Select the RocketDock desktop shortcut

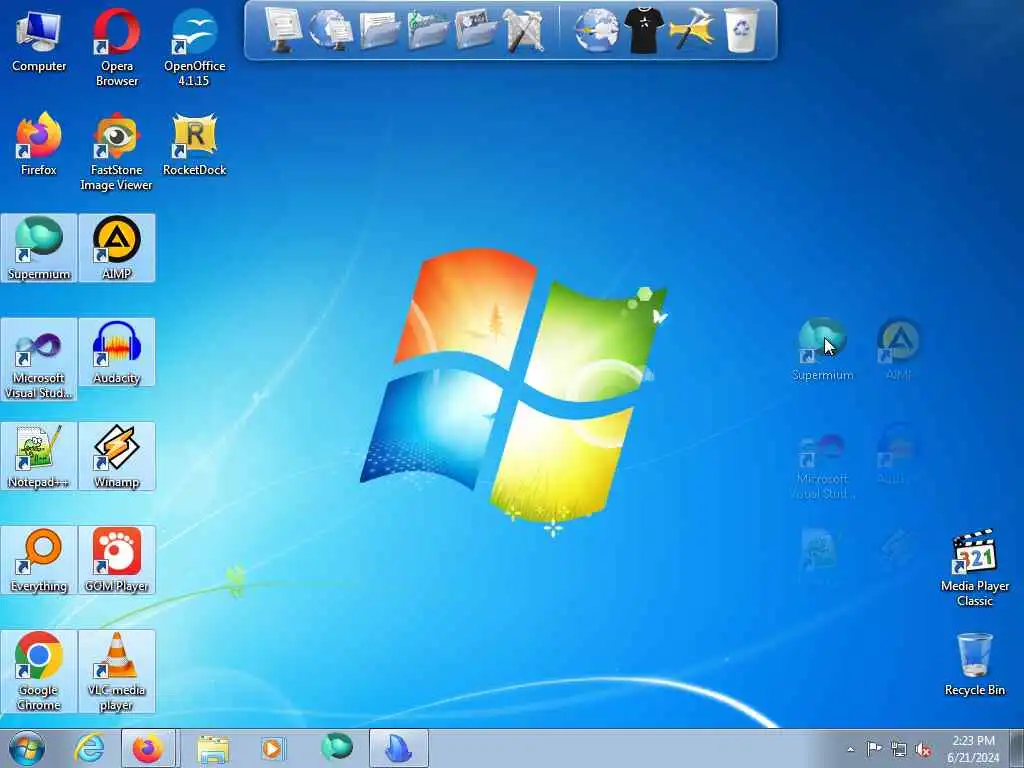[x=194, y=145]
